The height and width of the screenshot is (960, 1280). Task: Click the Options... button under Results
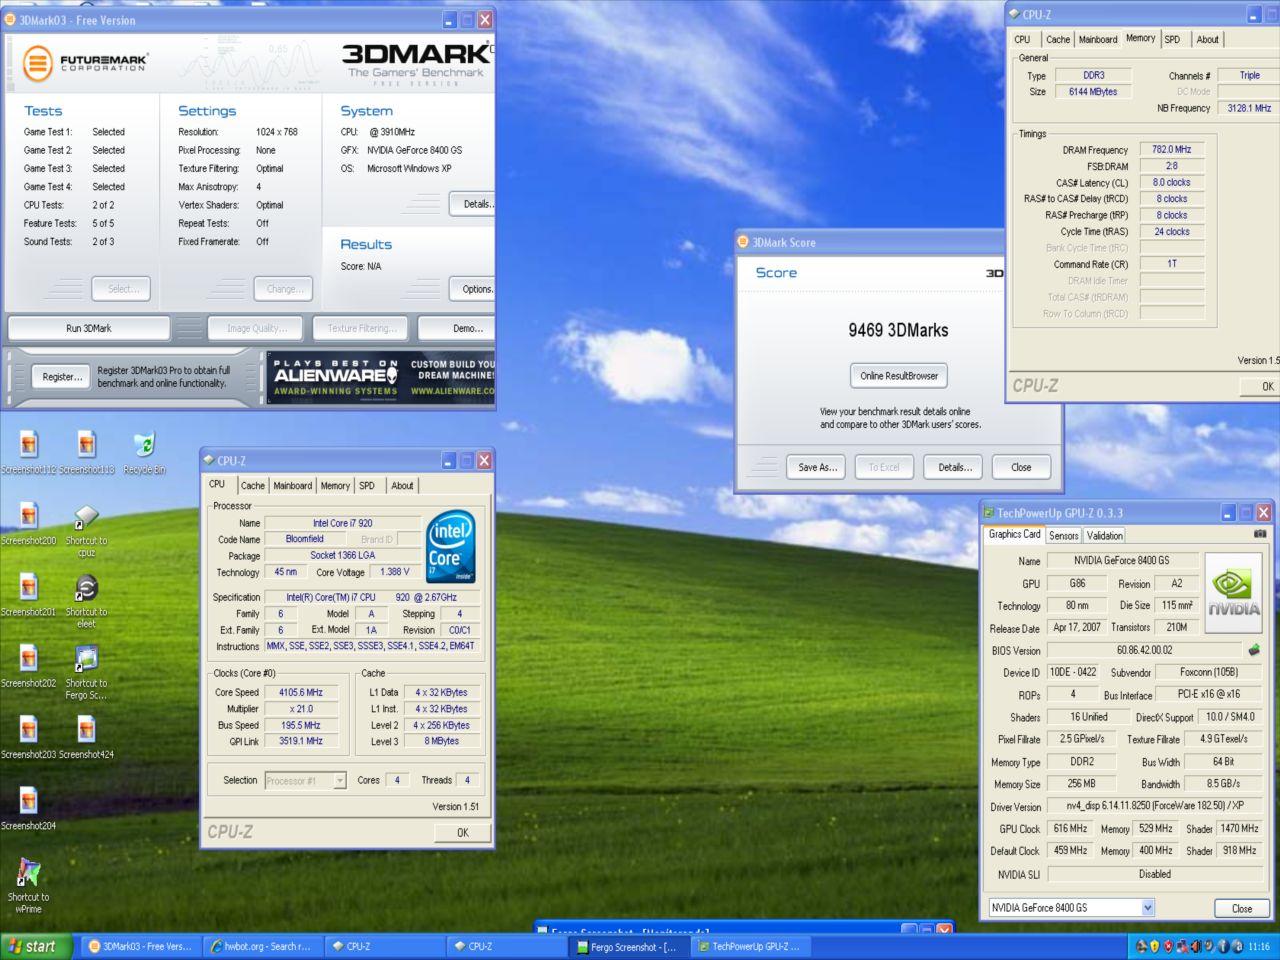pyautogui.click(x=472, y=289)
